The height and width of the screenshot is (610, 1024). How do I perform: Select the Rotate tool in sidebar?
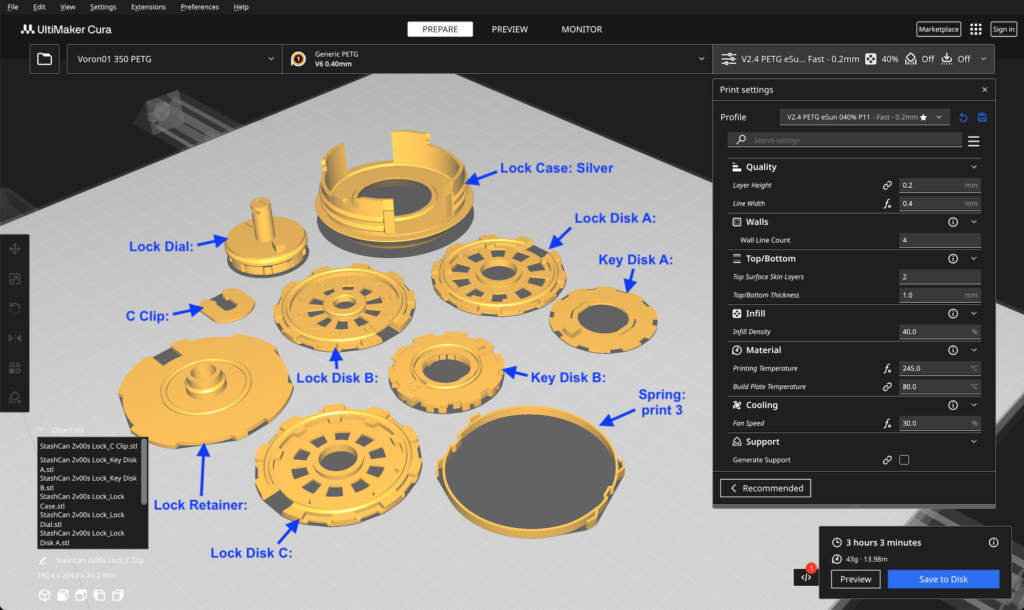coord(14,308)
